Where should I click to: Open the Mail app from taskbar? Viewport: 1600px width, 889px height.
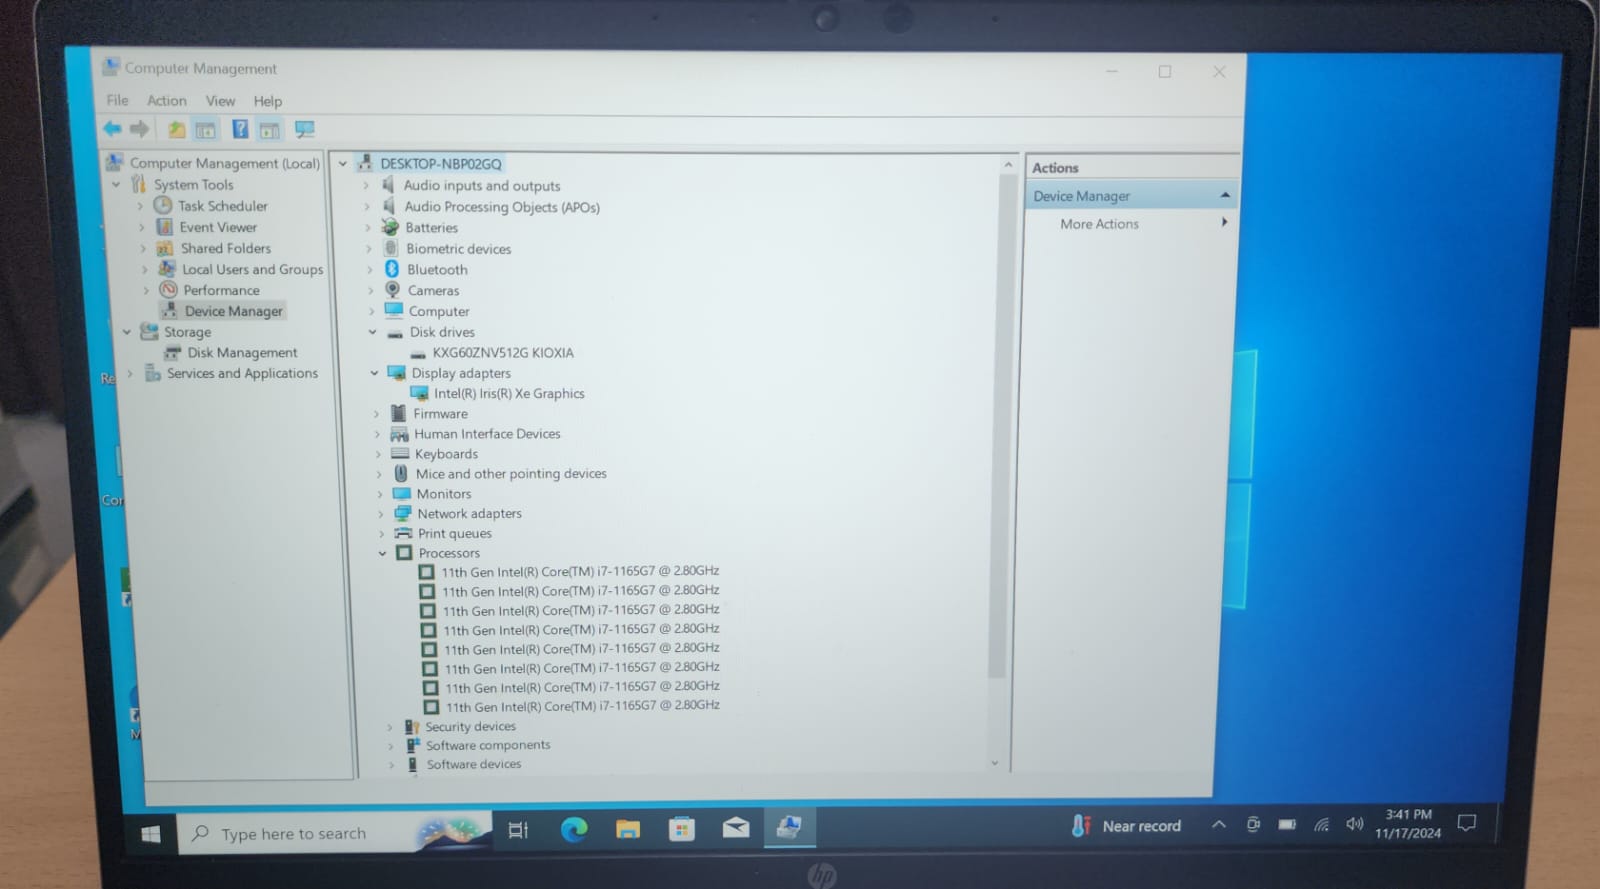[736, 828]
